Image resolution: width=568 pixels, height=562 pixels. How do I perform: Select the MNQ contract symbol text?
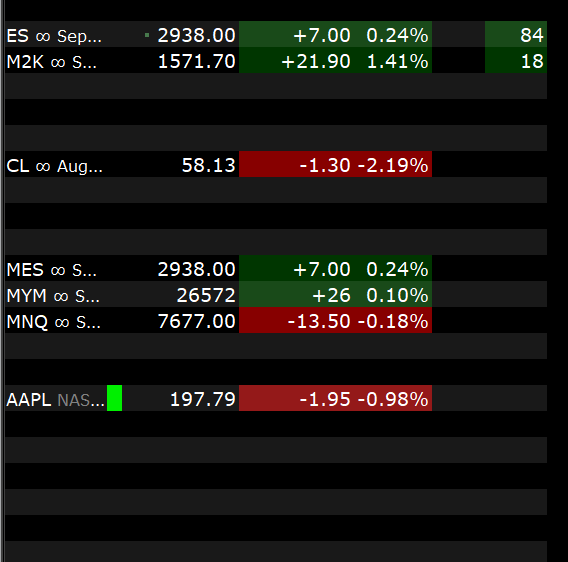pyautogui.click(x=27, y=322)
